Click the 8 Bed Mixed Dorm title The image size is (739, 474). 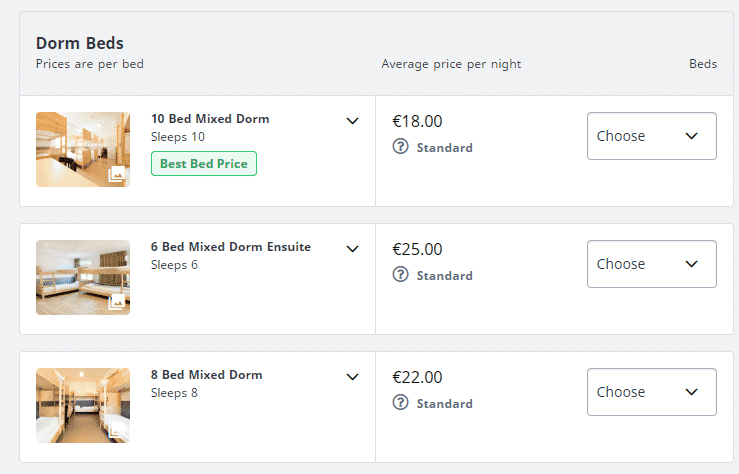206,375
